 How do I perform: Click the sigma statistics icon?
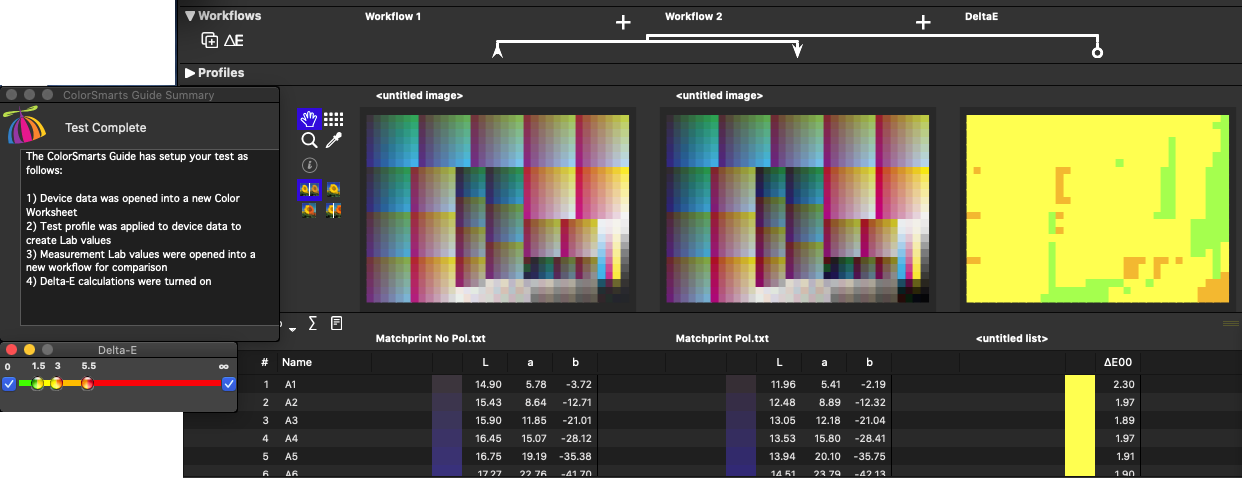click(x=312, y=323)
